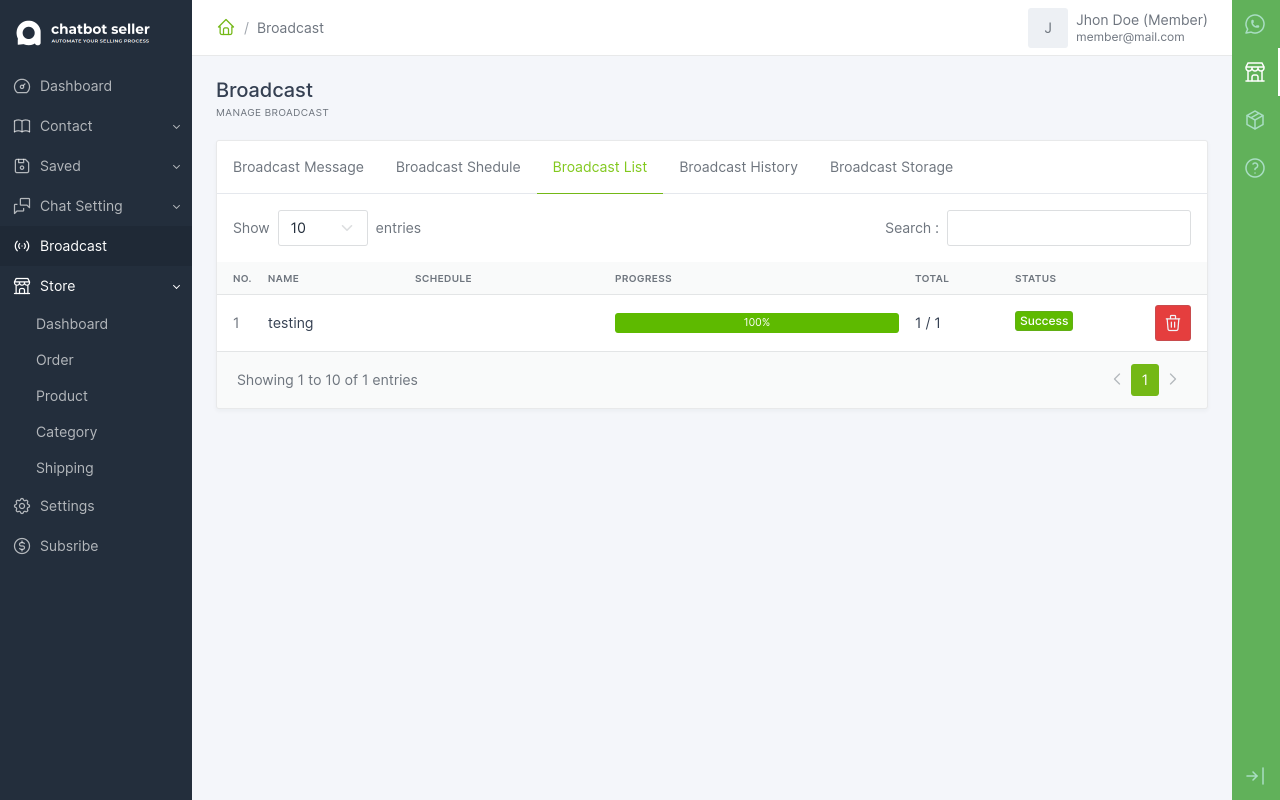Click the Broadcast breadcrumb link
This screenshot has height=800, width=1280.
(x=290, y=28)
